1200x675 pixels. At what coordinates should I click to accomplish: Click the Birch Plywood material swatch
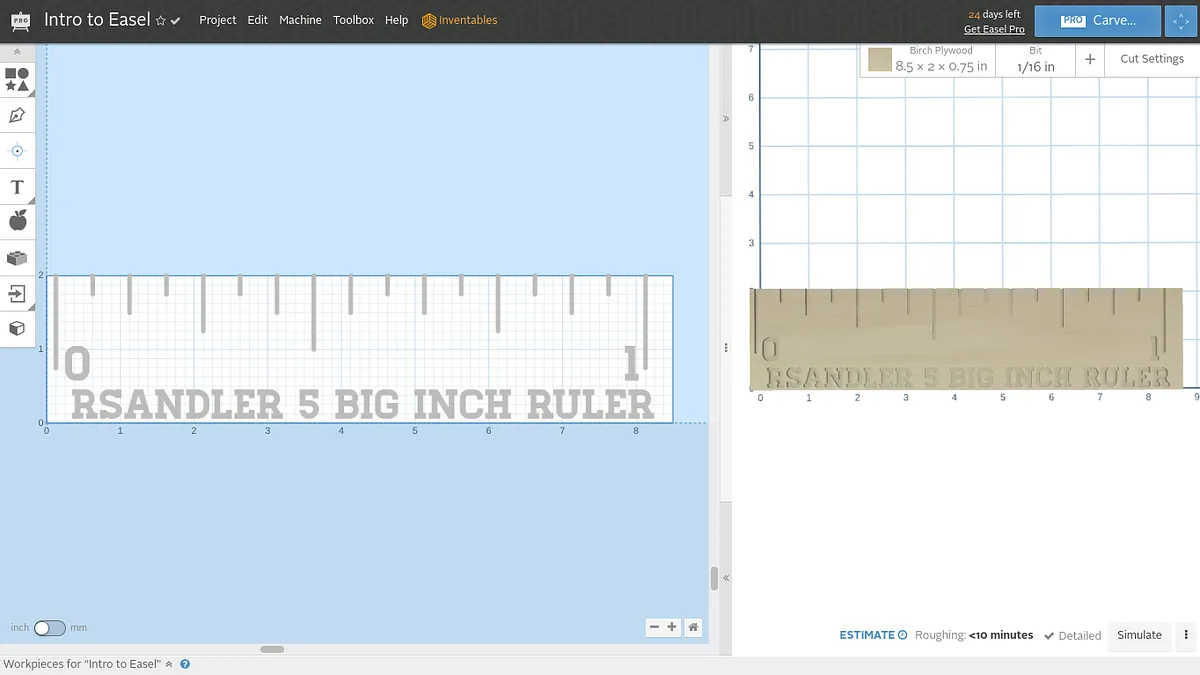(880, 60)
